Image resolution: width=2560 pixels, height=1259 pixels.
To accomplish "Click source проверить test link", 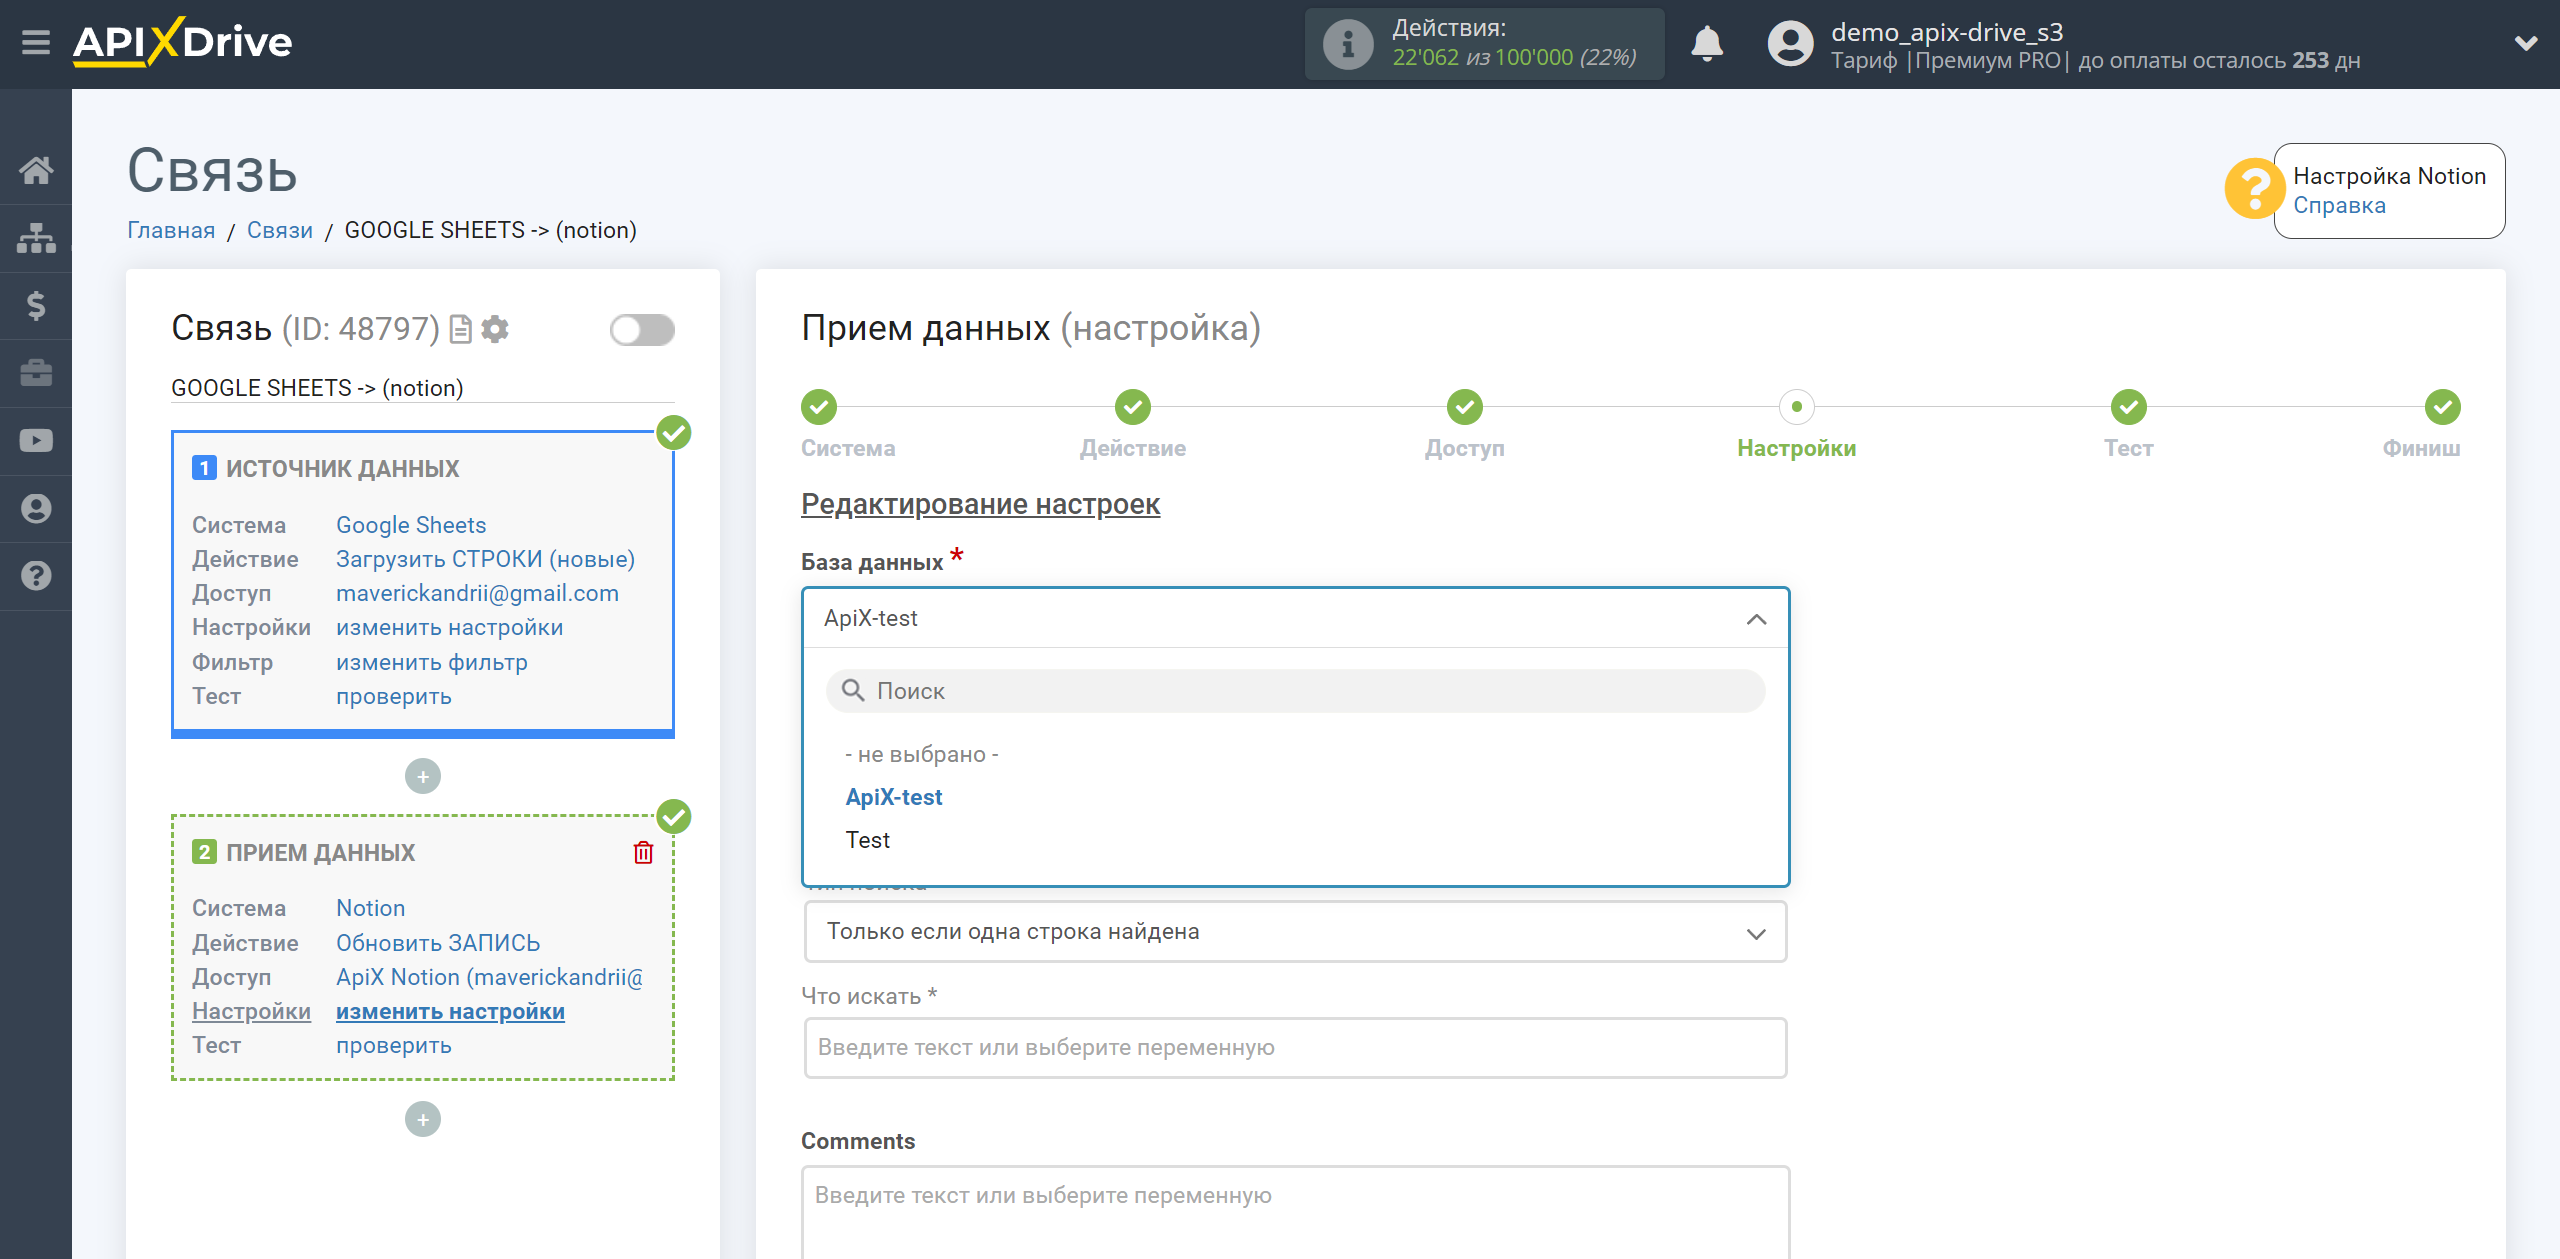I will point(393,696).
